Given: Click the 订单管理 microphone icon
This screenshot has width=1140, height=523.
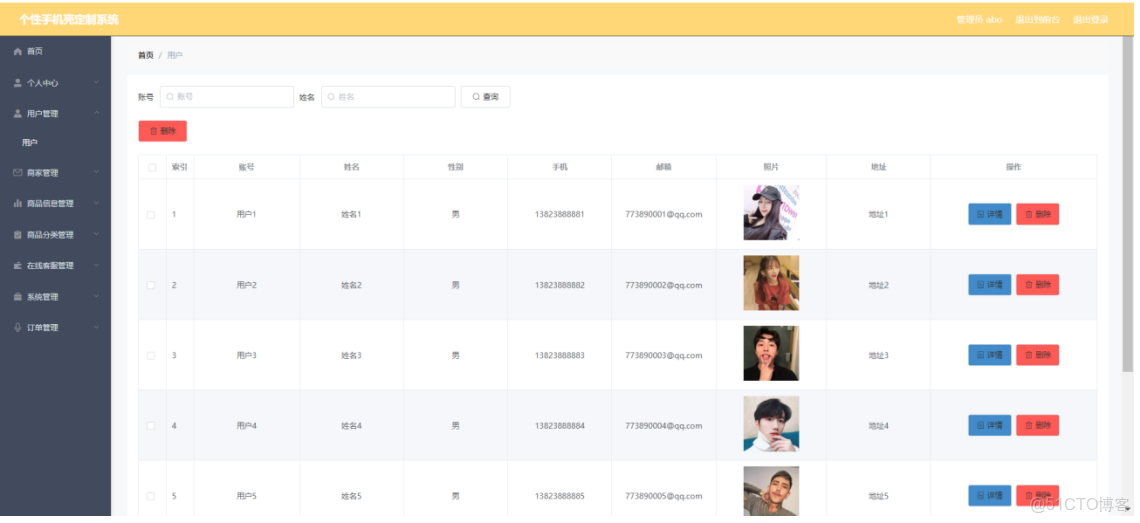Looking at the screenshot, I should (17, 327).
